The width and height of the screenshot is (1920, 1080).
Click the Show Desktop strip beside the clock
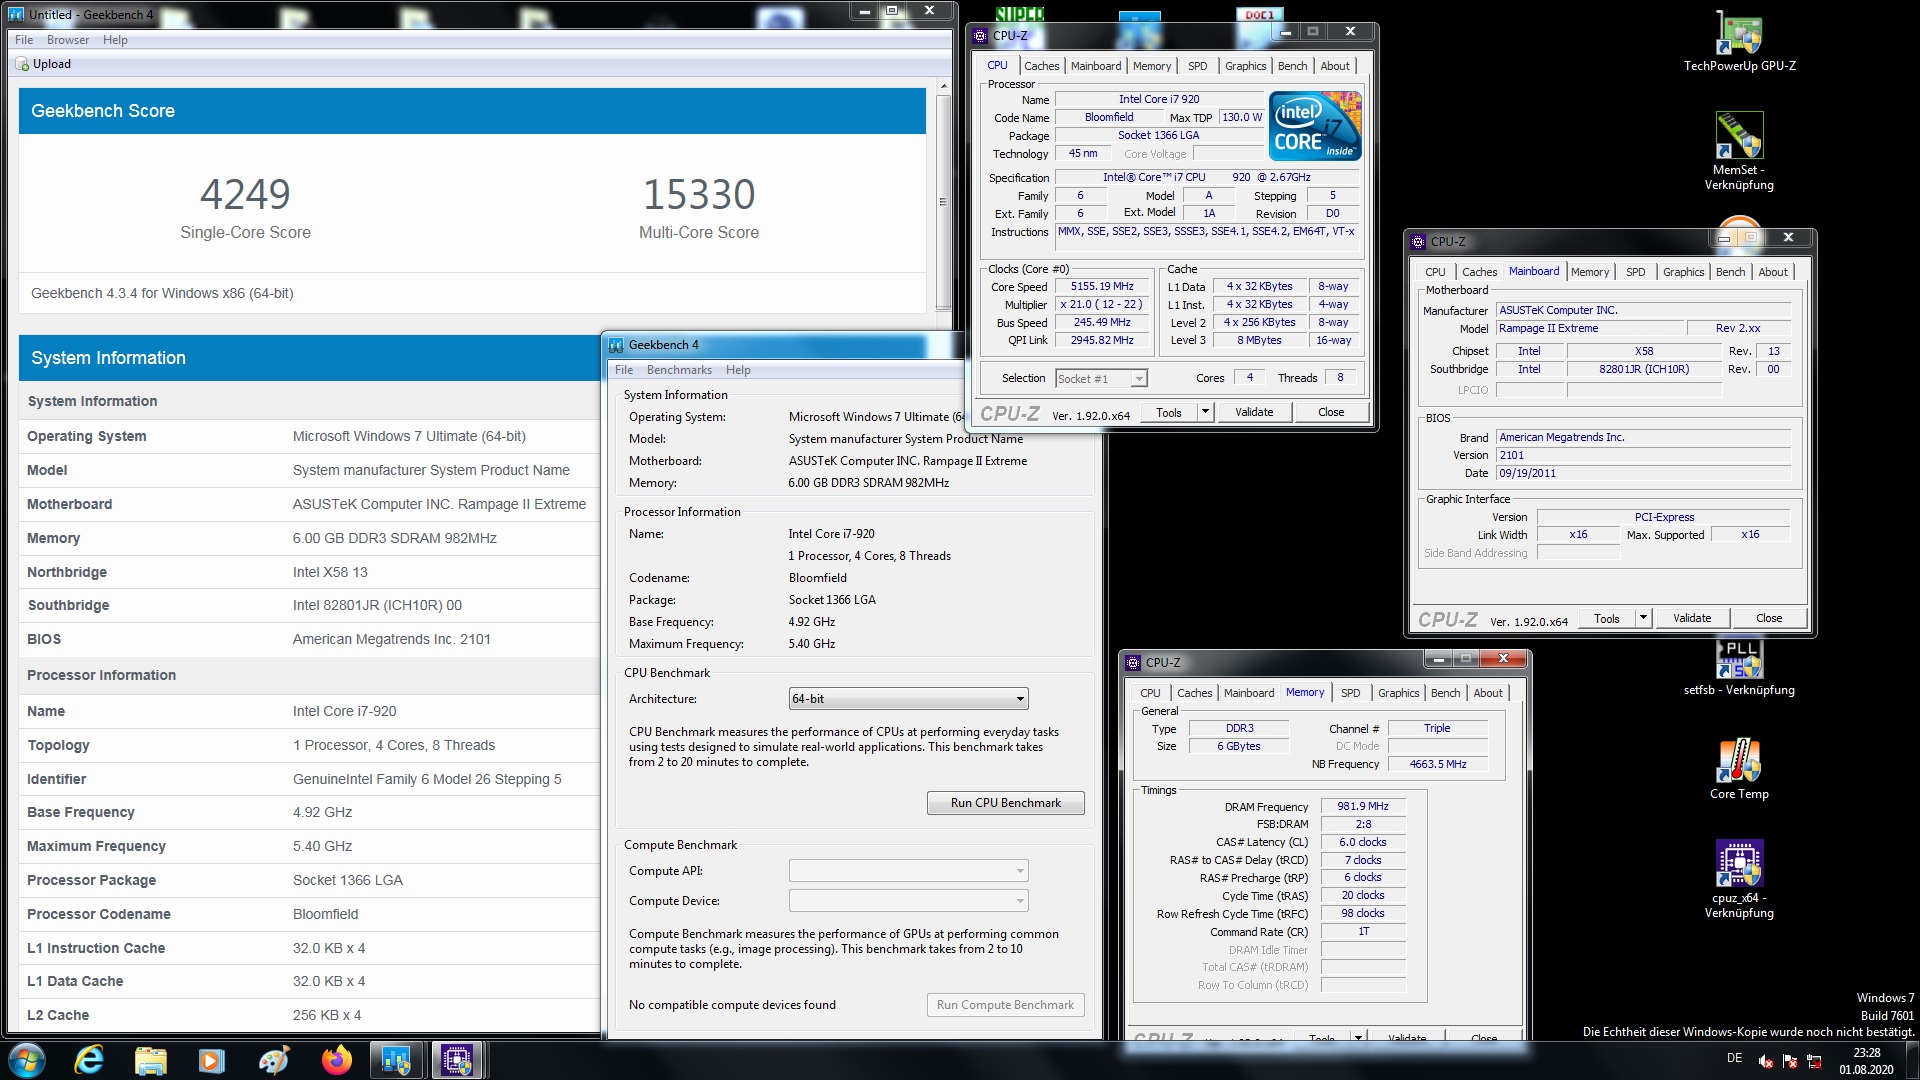point(1912,1061)
